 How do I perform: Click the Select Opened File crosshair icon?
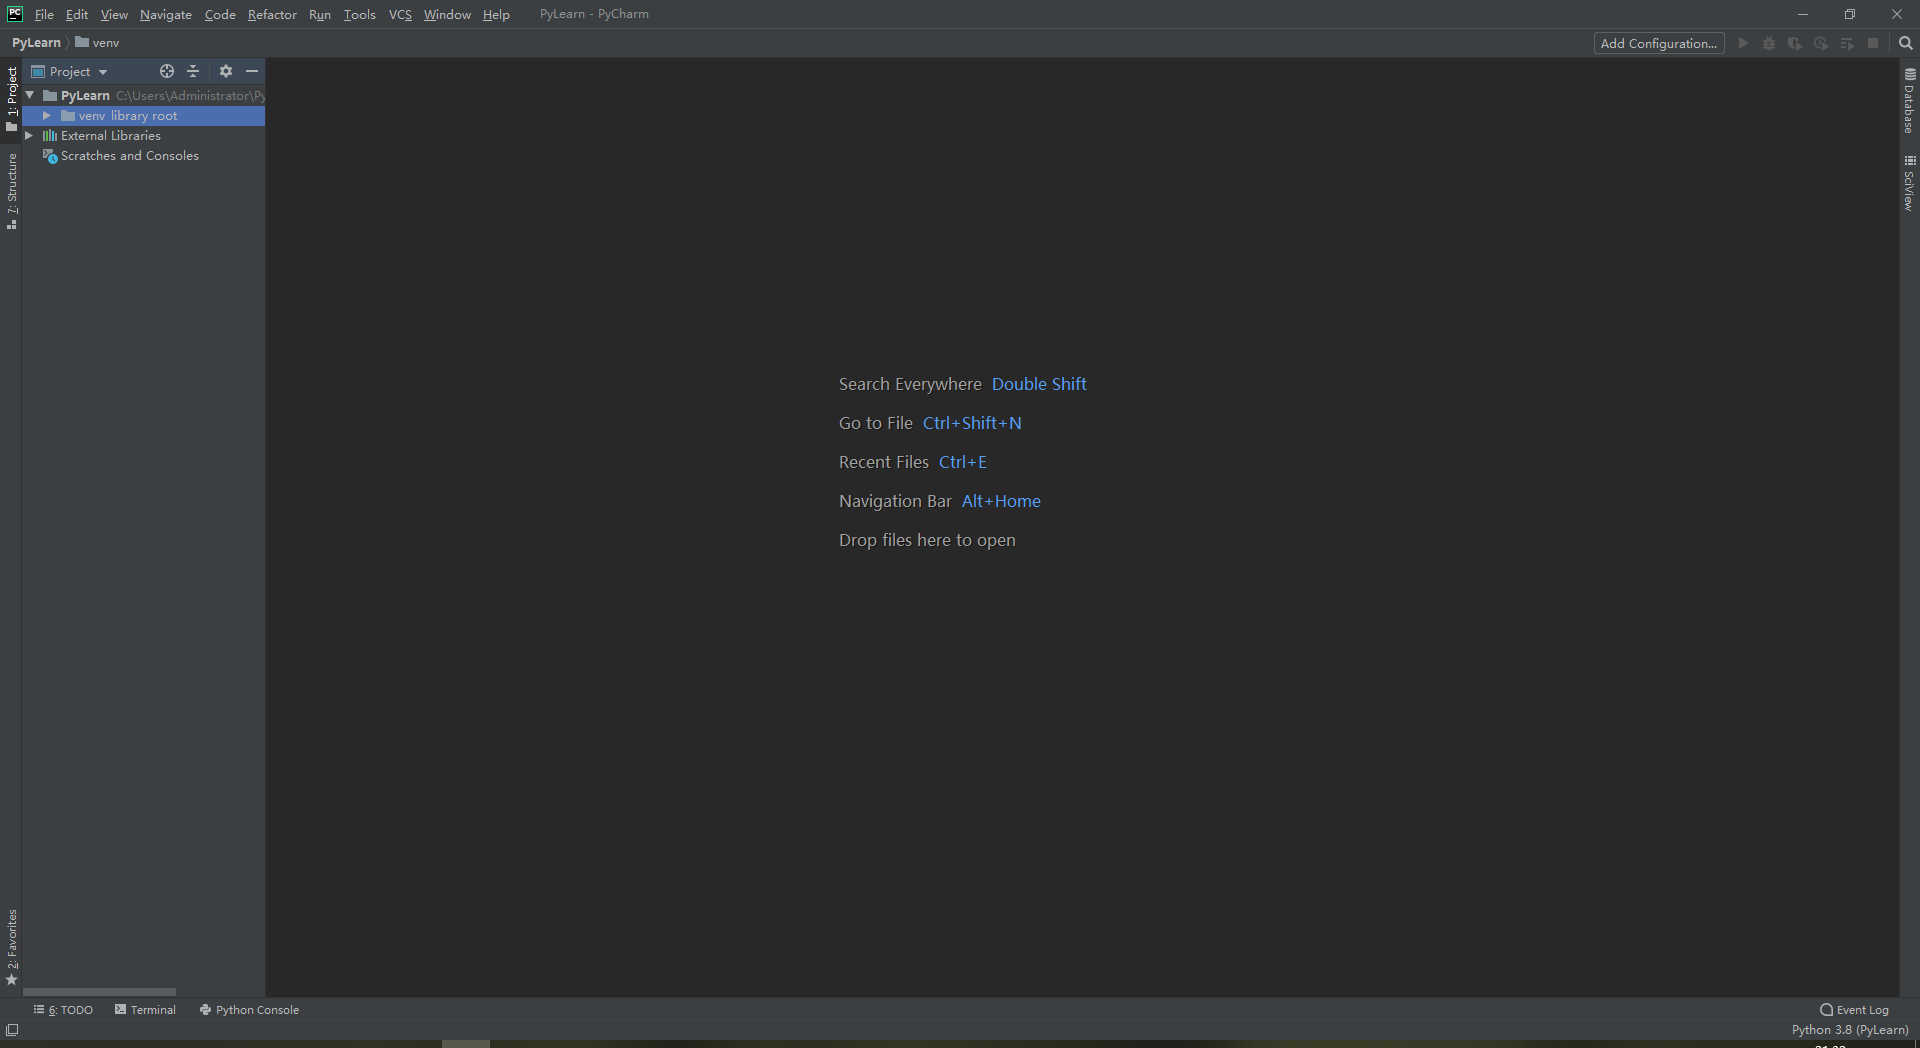coord(167,71)
